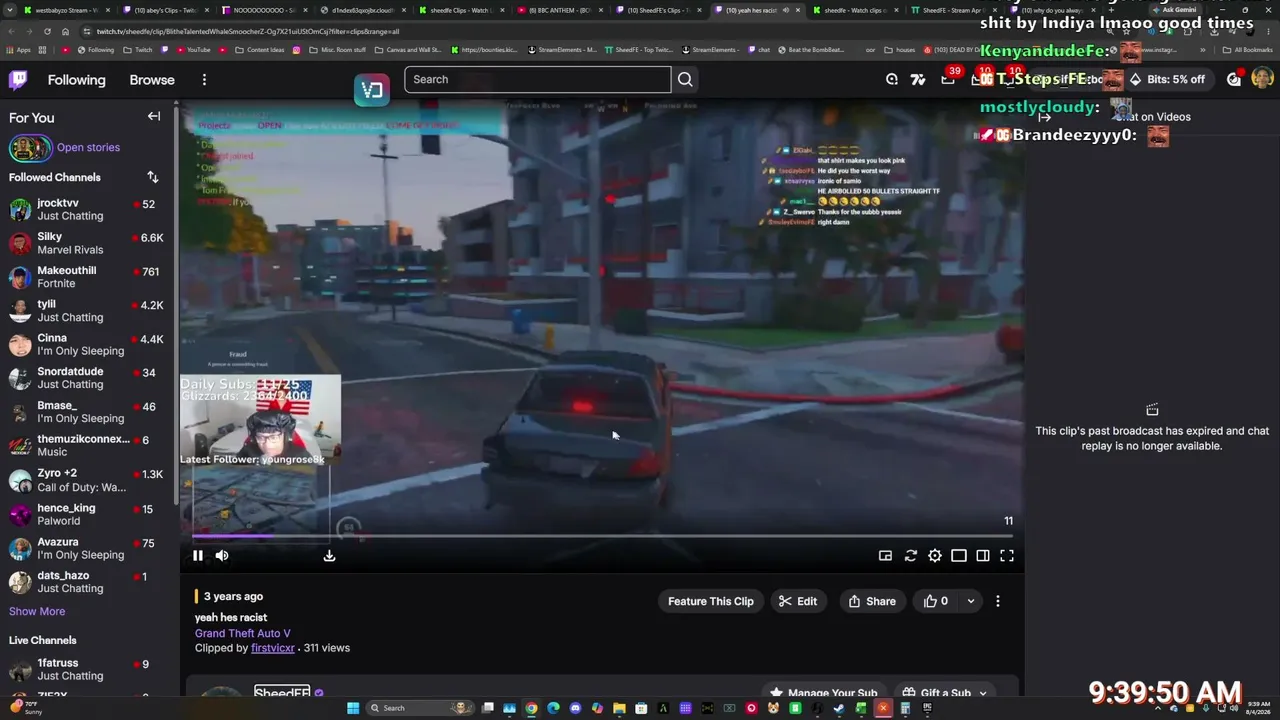Click Show More followed channels
This screenshot has height=720, width=1280.
(37, 611)
